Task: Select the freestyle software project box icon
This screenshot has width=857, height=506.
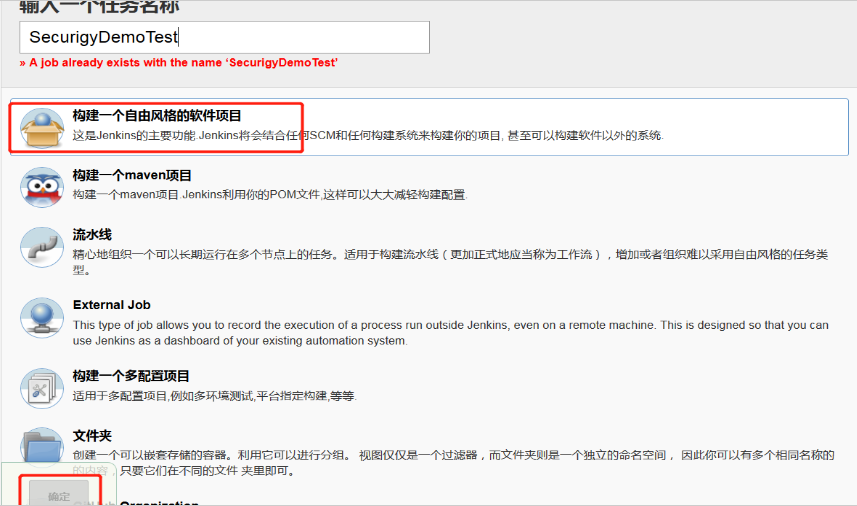Action: [x=42, y=128]
